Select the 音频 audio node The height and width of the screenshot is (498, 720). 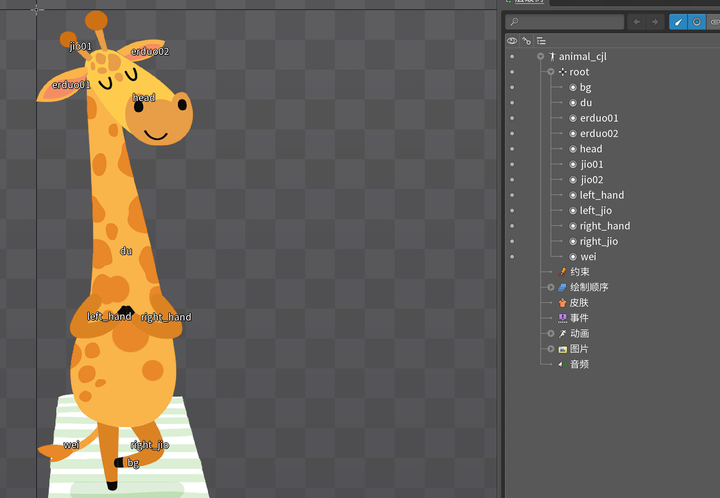point(579,364)
